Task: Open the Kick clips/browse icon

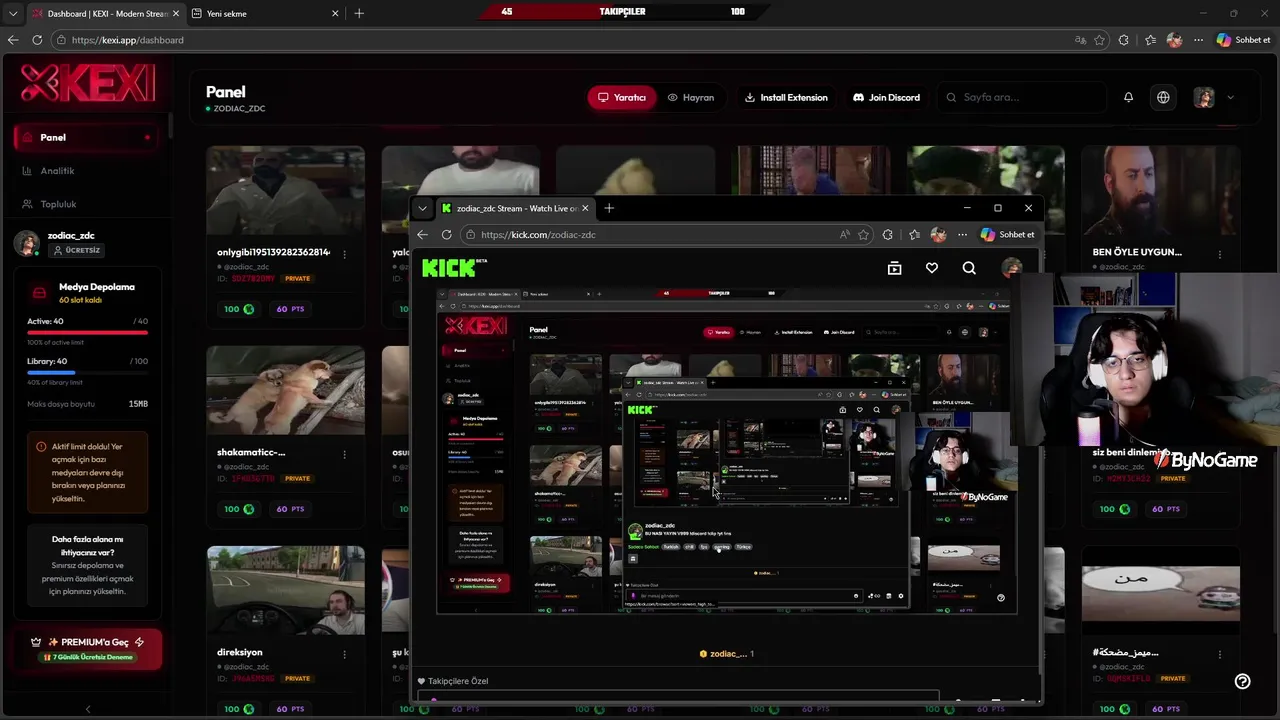Action: [894, 268]
